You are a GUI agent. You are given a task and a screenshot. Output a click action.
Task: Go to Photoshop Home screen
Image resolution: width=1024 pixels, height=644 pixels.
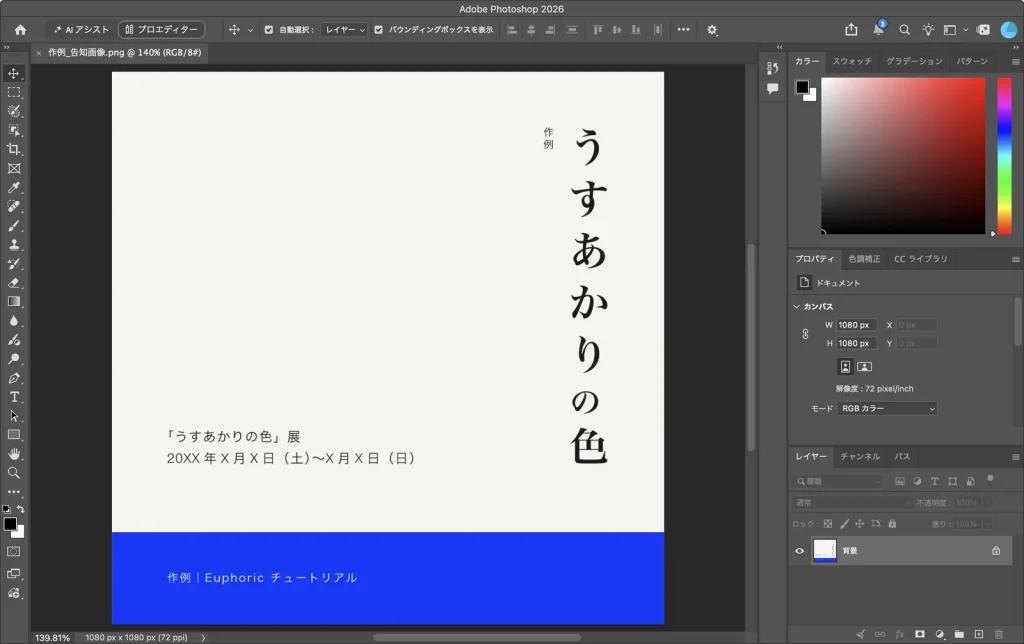pos(20,29)
